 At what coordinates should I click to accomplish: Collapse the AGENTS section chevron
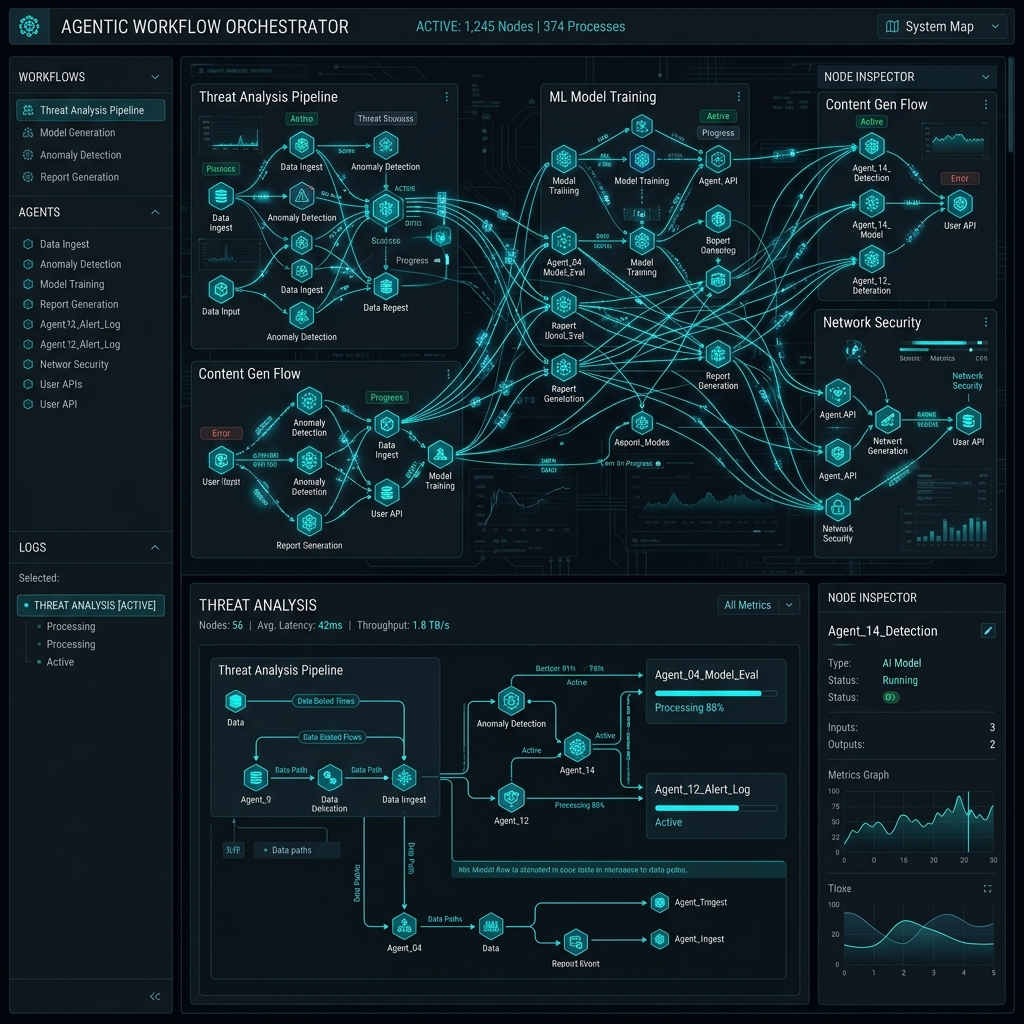155,212
